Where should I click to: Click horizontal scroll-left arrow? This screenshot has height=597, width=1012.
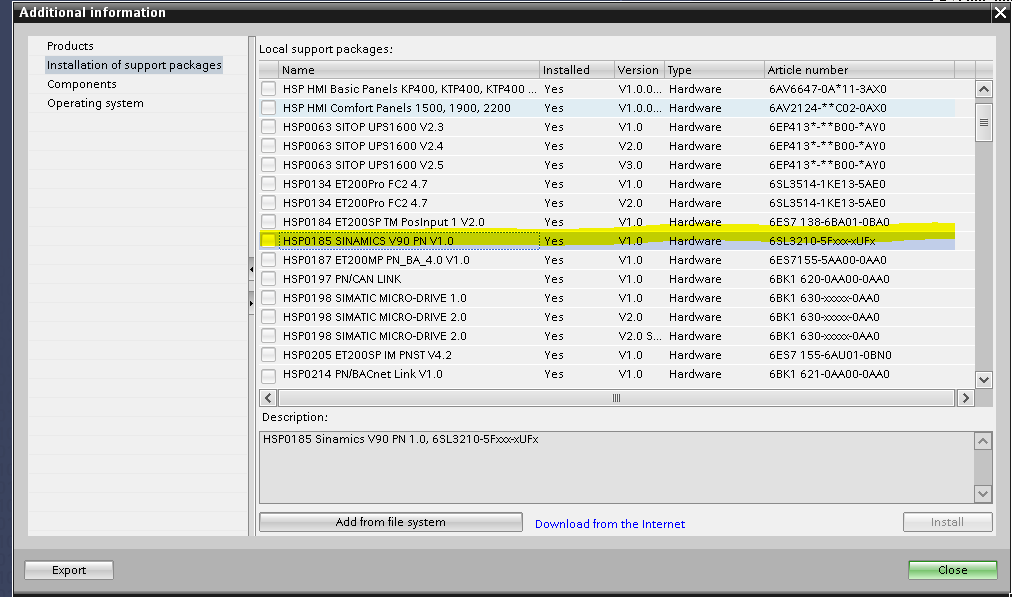click(x=268, y=398)
